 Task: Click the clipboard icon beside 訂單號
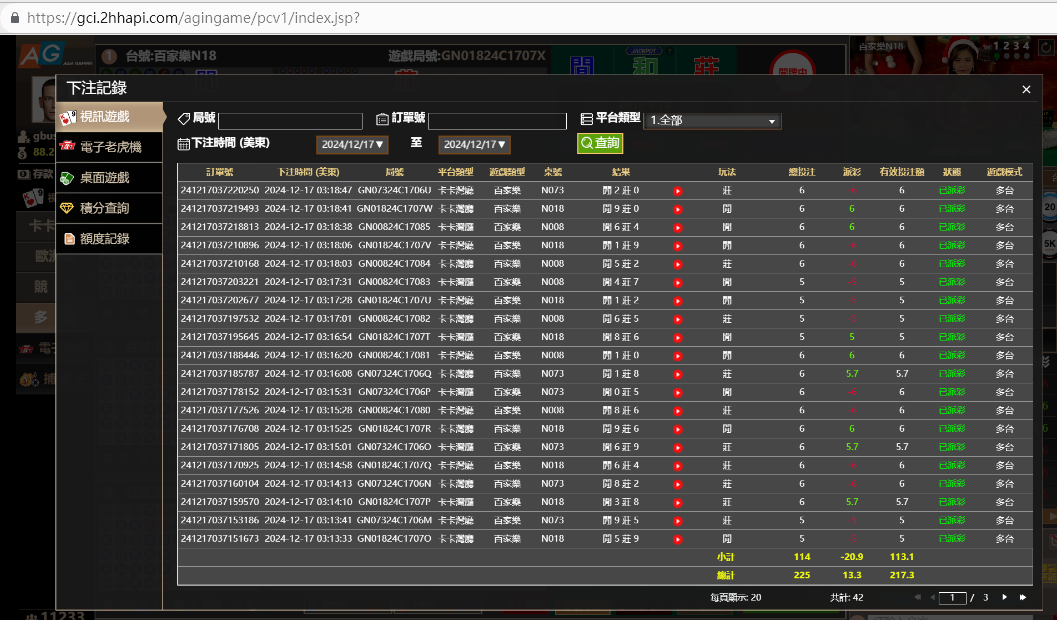click(382, 119)
